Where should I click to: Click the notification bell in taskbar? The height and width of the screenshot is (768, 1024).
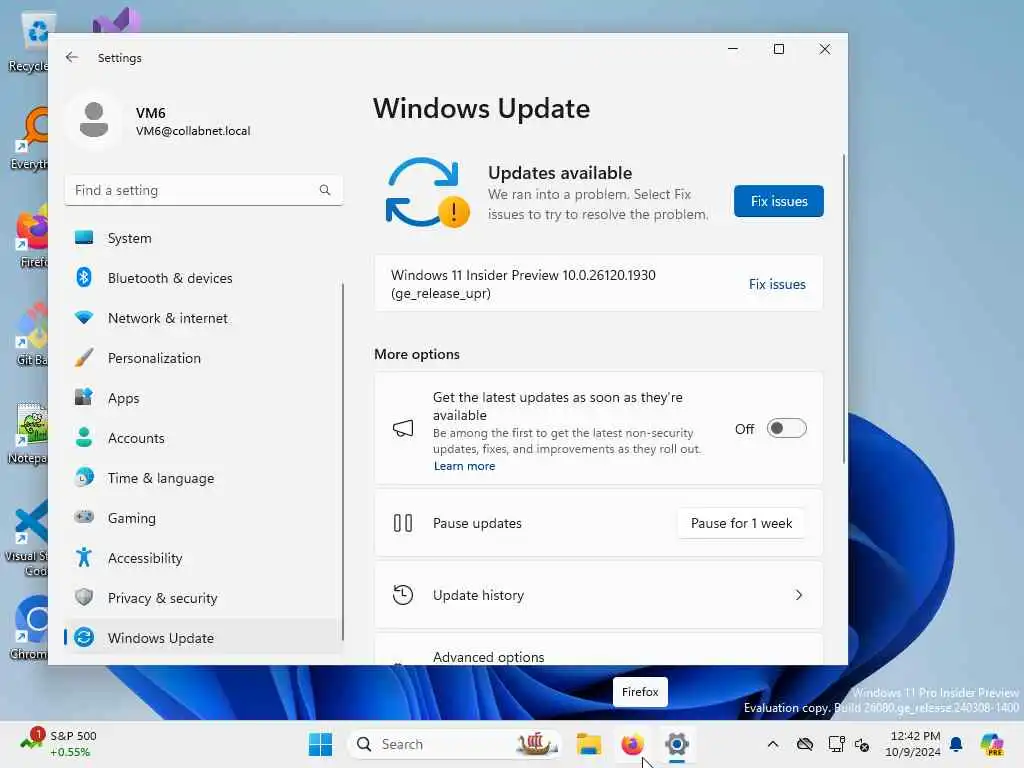pyautogui.click(x=956, y=744)
